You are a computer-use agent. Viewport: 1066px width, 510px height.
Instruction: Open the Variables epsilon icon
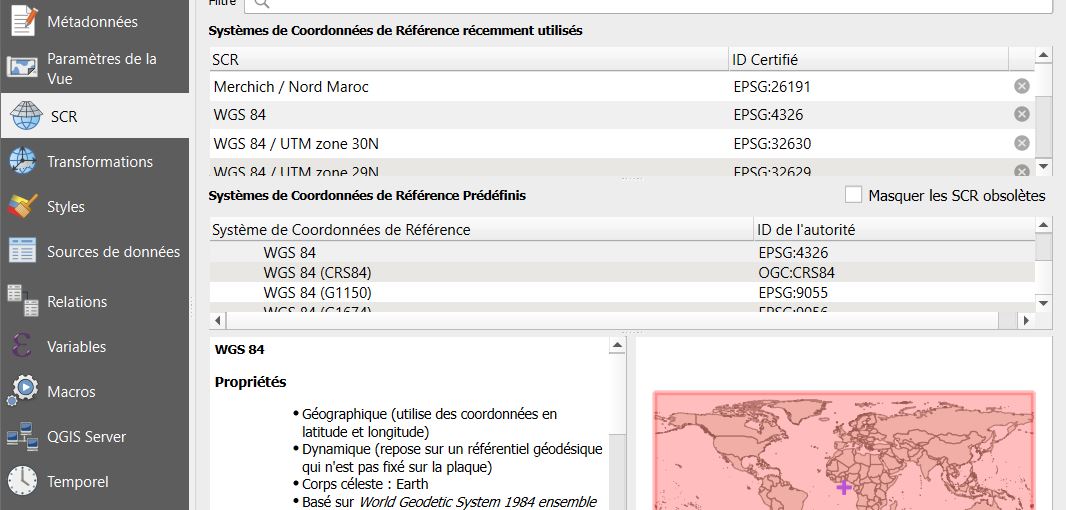click(x=22, y=347)
